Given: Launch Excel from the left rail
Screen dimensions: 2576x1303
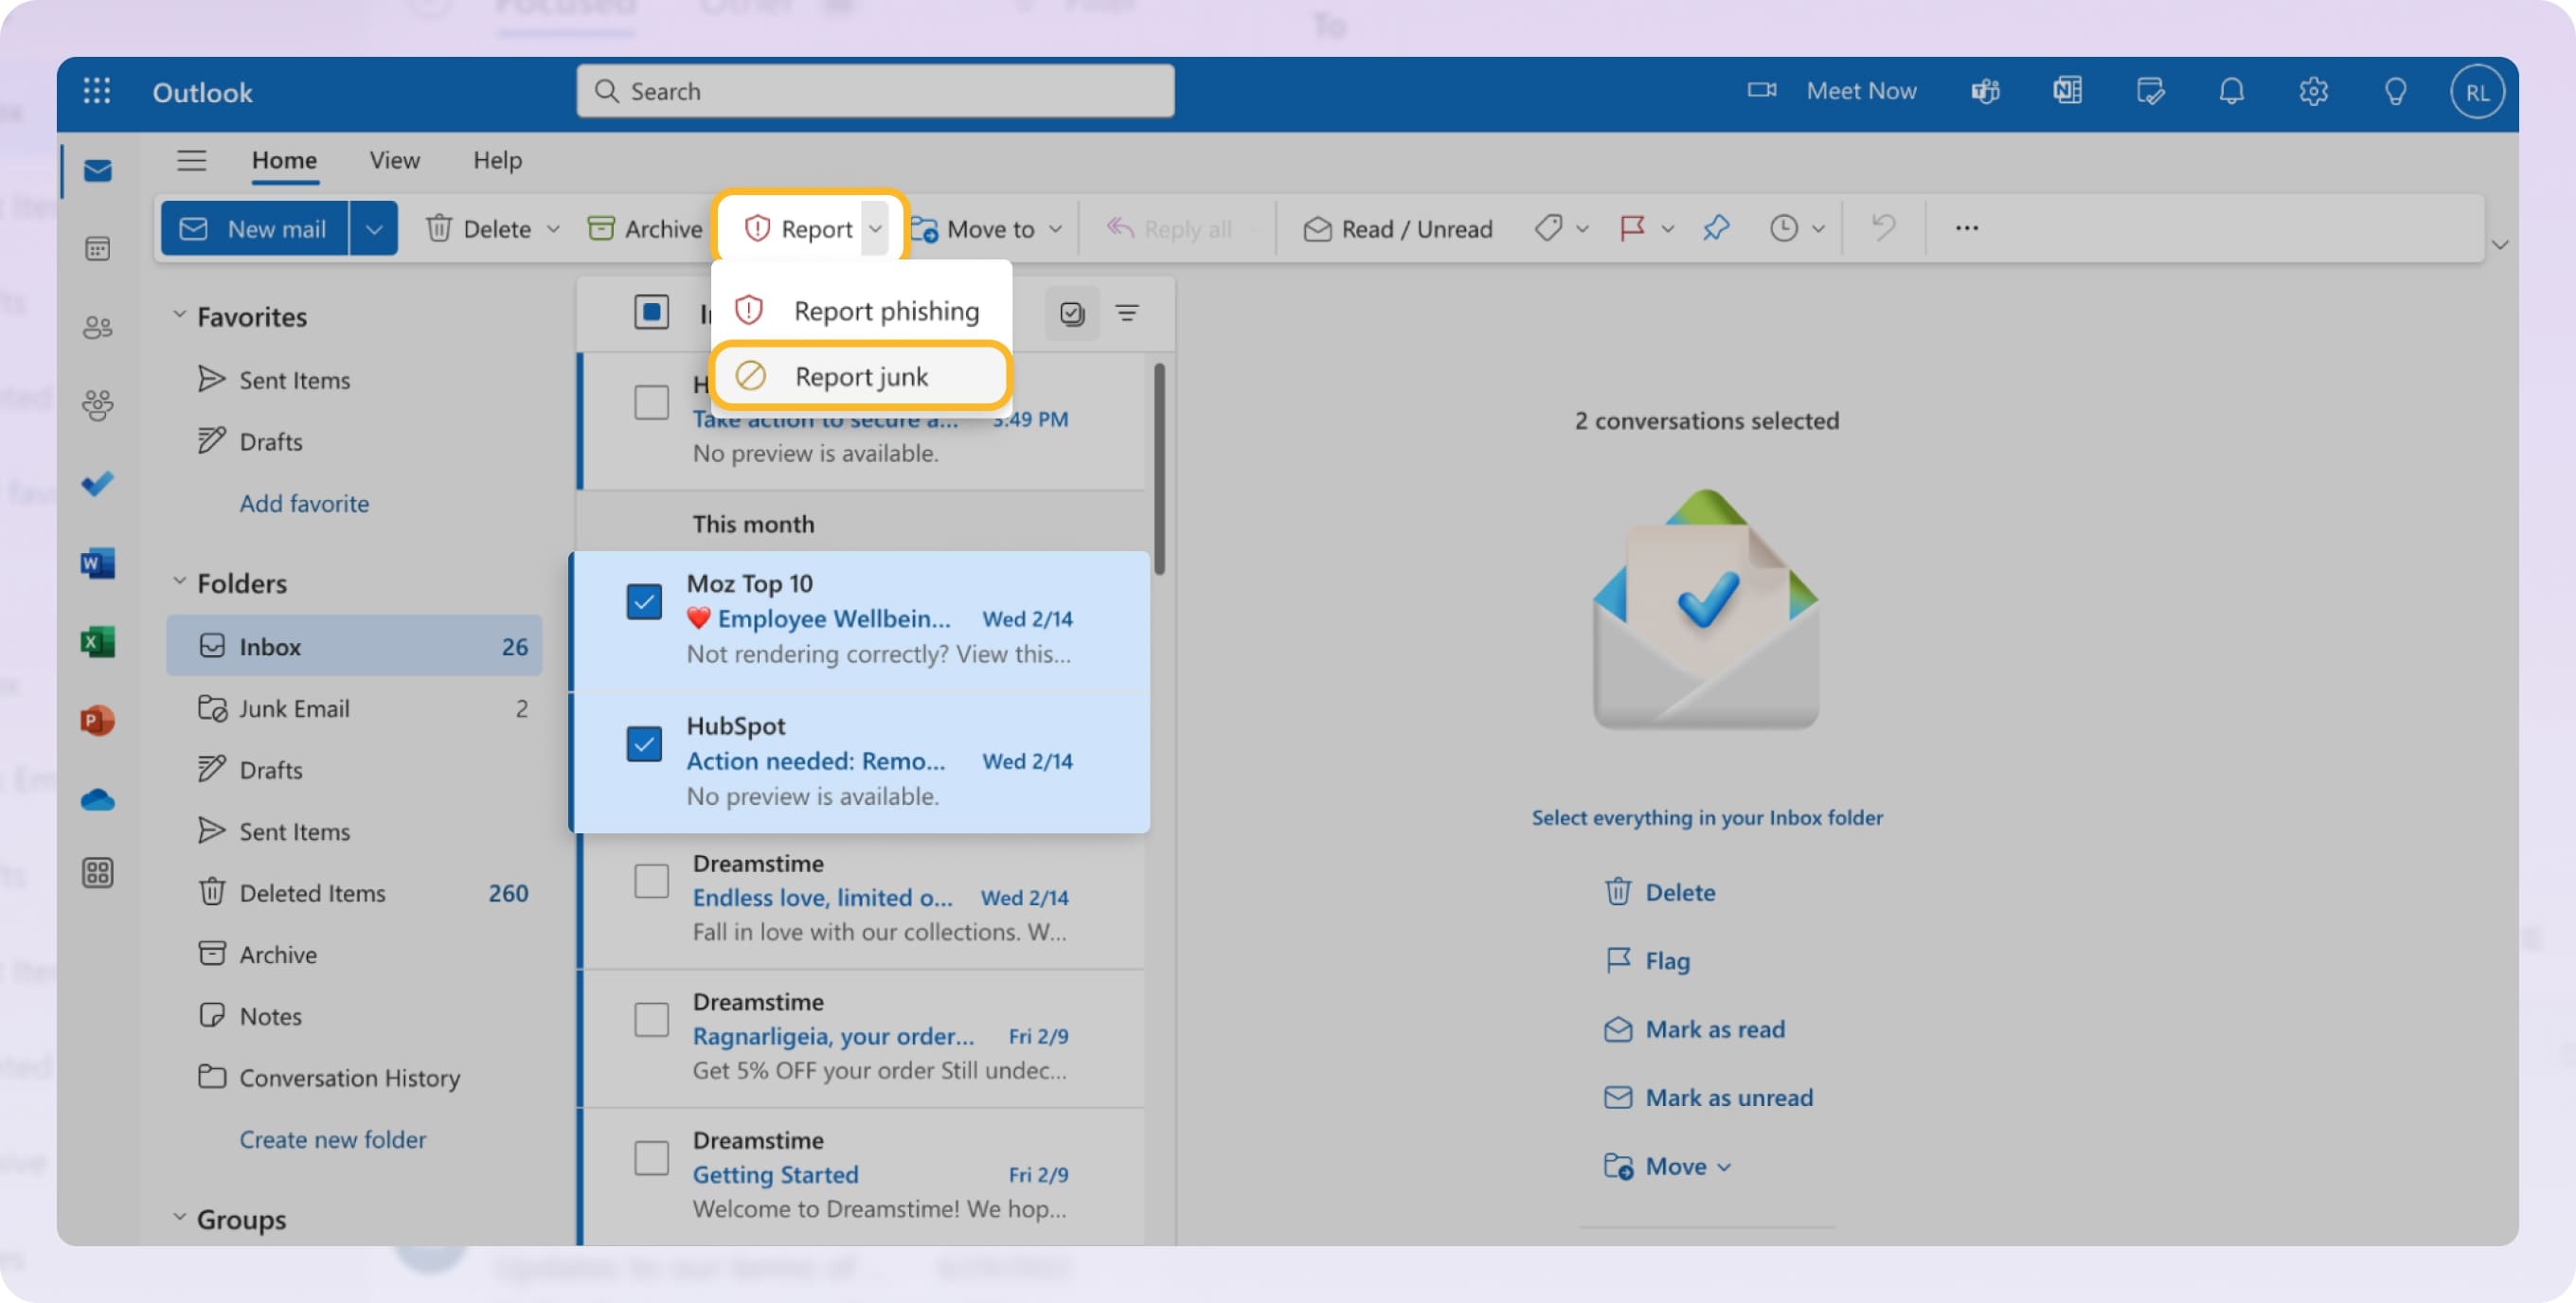Looking at the screenshot, I should pyautogui.click(x=97, y=641).
